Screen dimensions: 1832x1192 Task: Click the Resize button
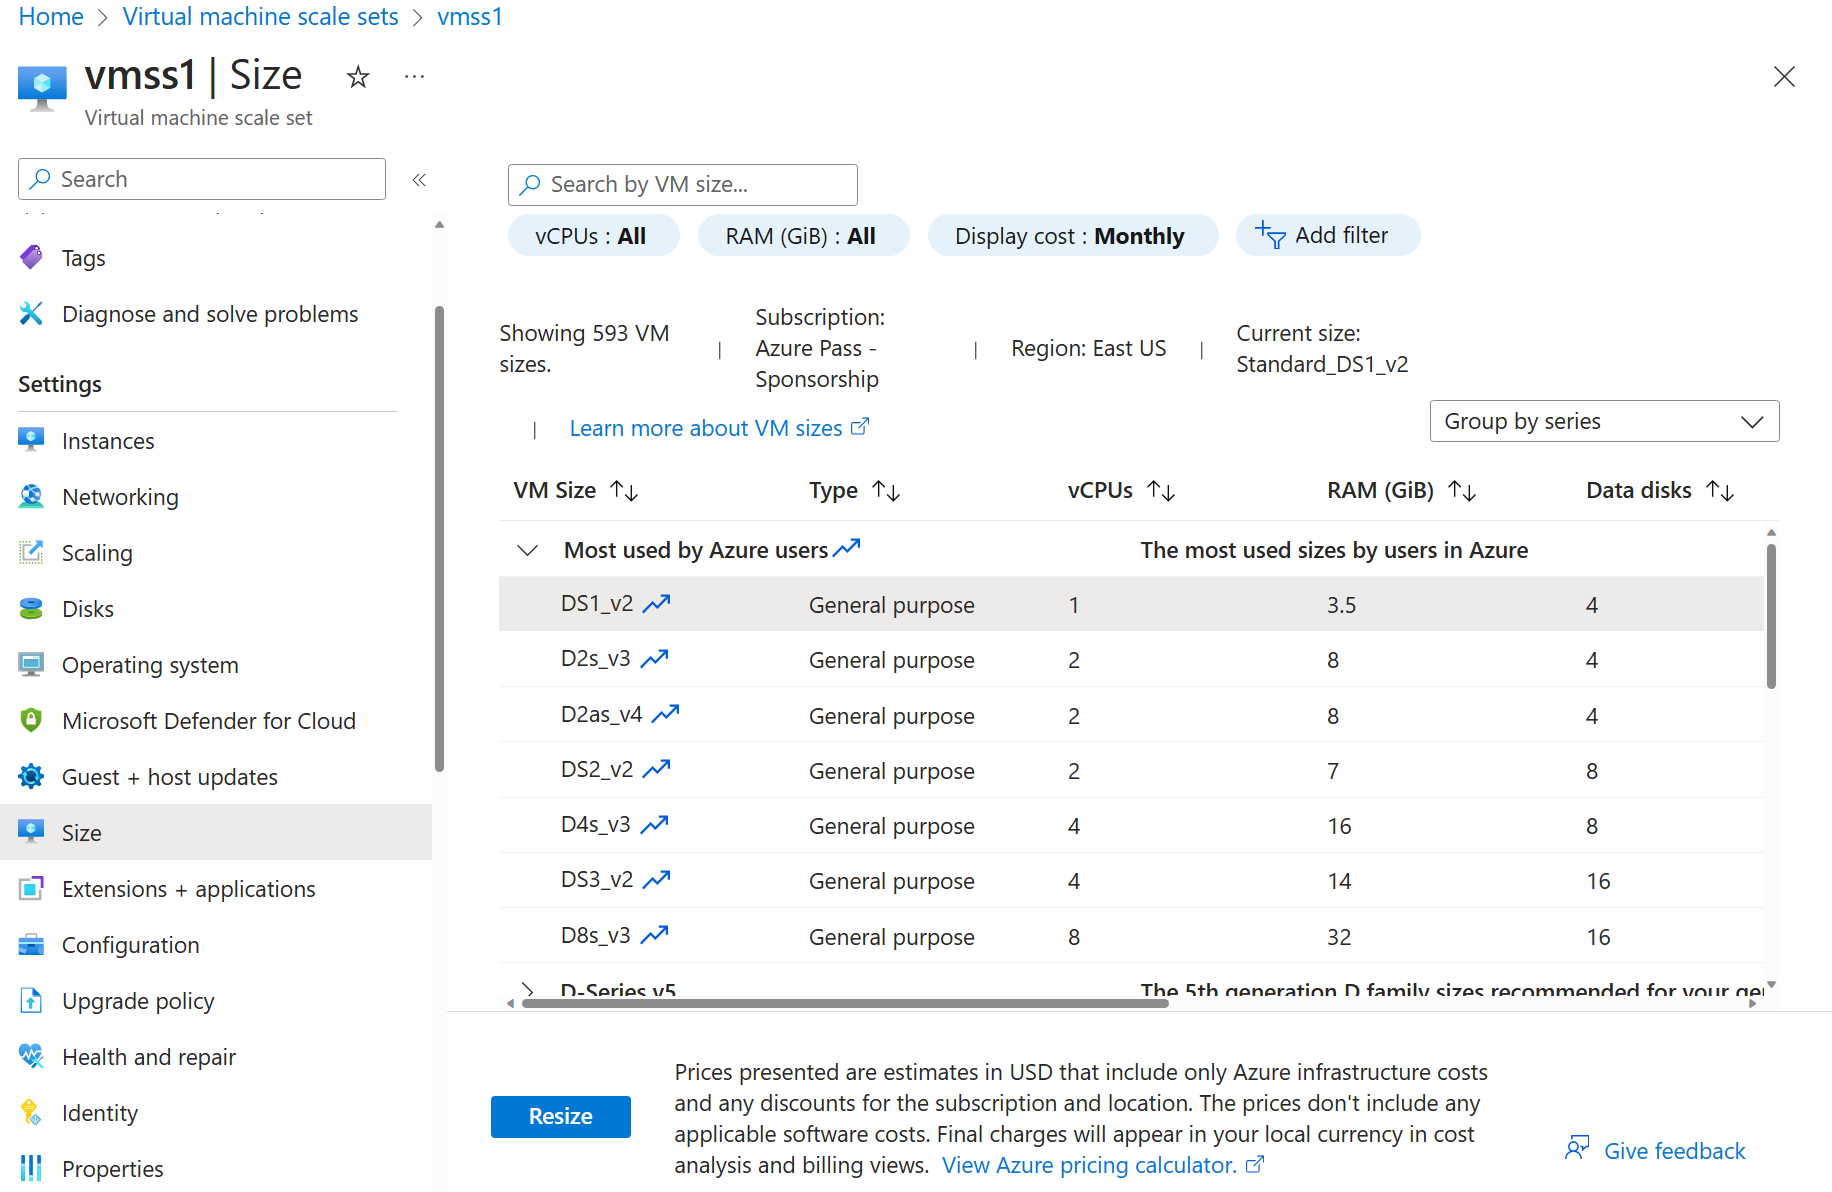[x=560, y=1116]
